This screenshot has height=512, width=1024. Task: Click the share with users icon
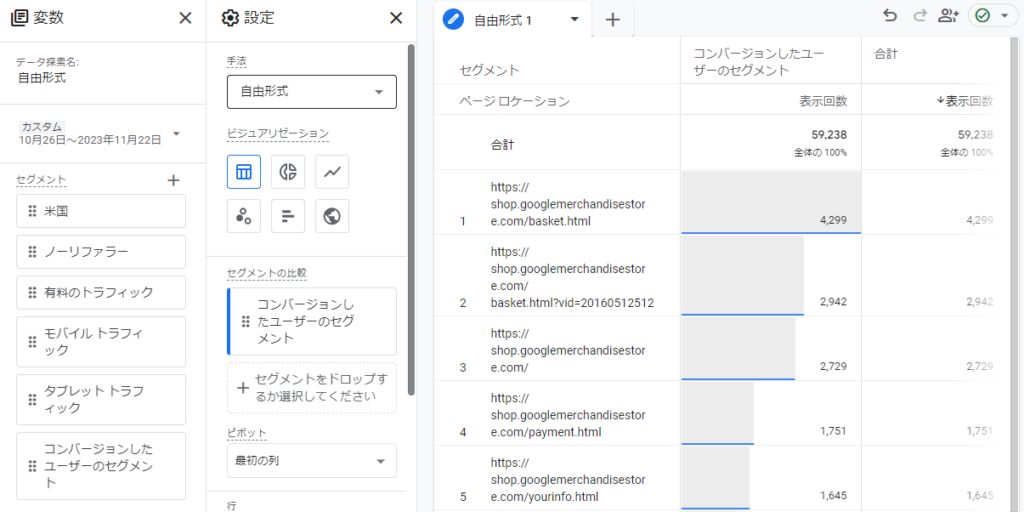(948, 16)
